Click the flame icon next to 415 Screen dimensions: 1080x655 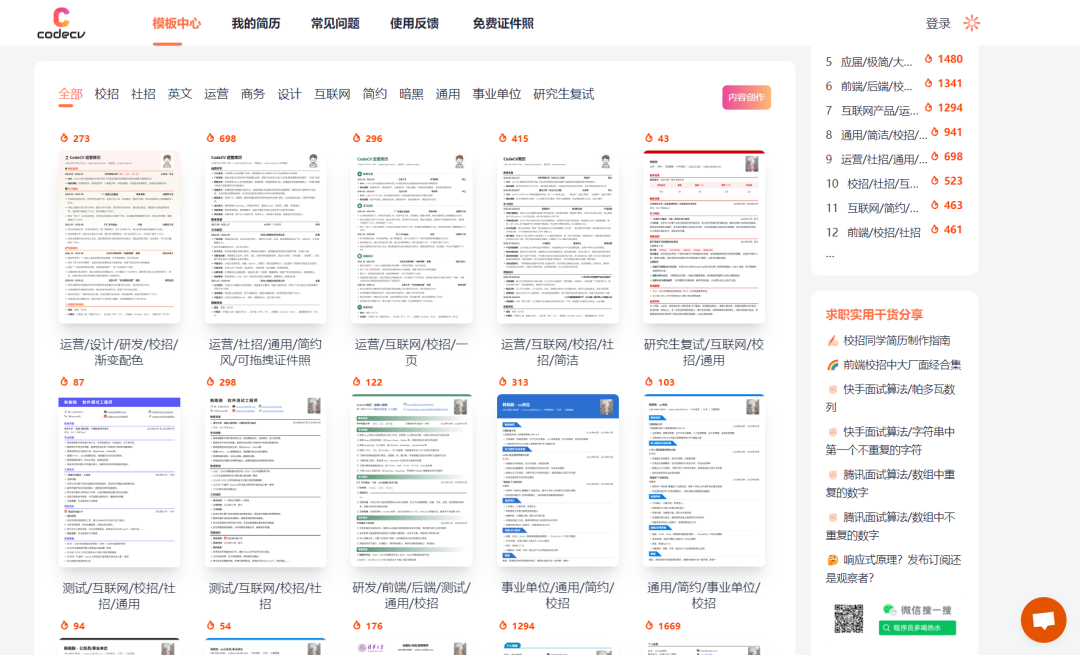pyautogui.click(x=502, y=138)
